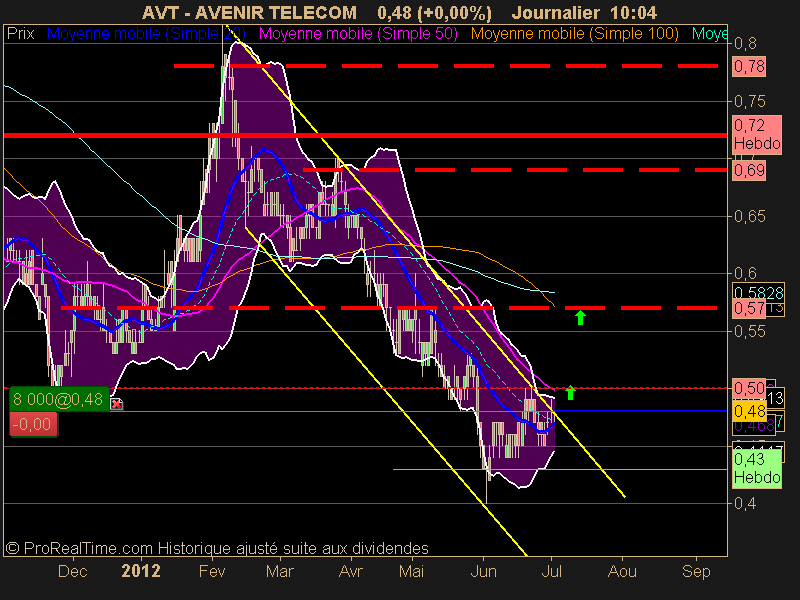Click the Sep label on the time axis
The image size is (800, 600).
click(x=696, y=571)
